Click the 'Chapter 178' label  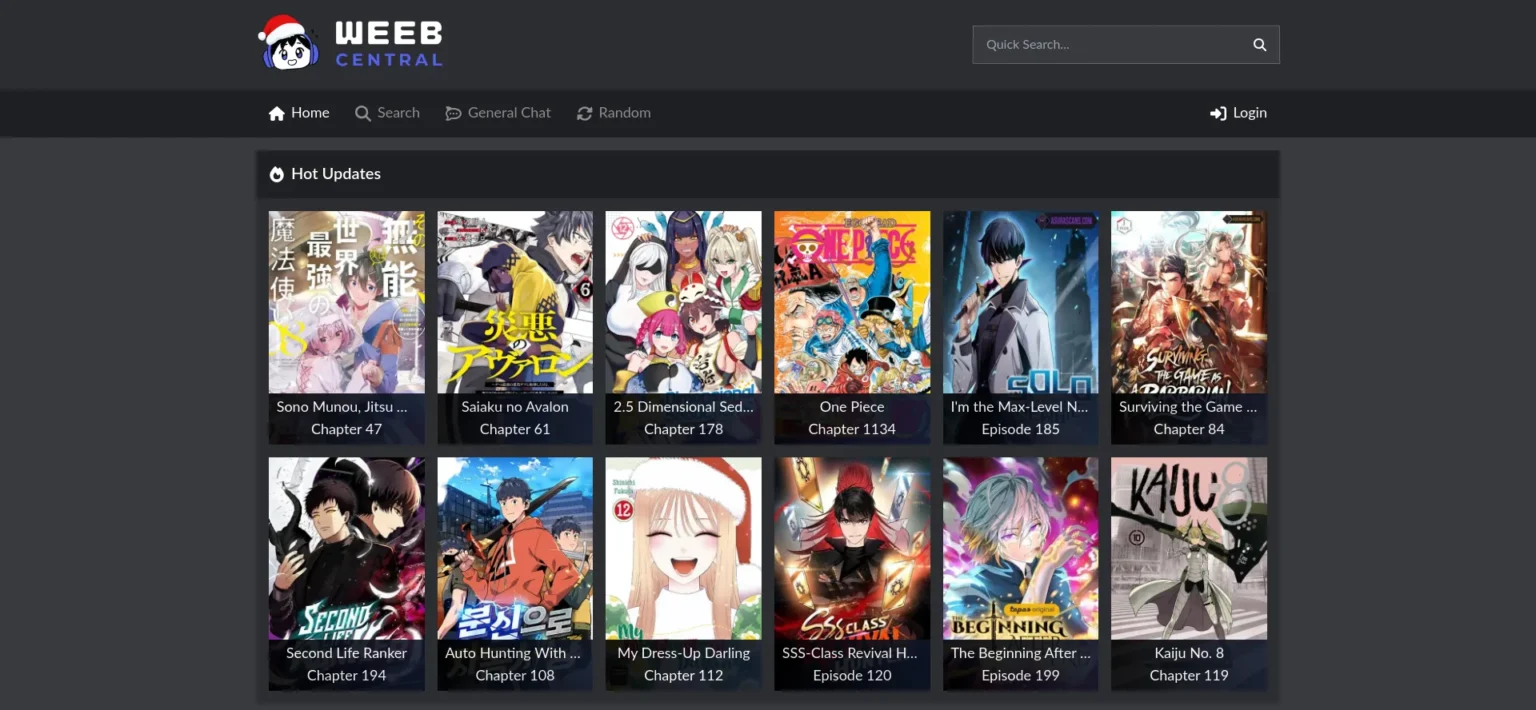[x=684, y=429]
